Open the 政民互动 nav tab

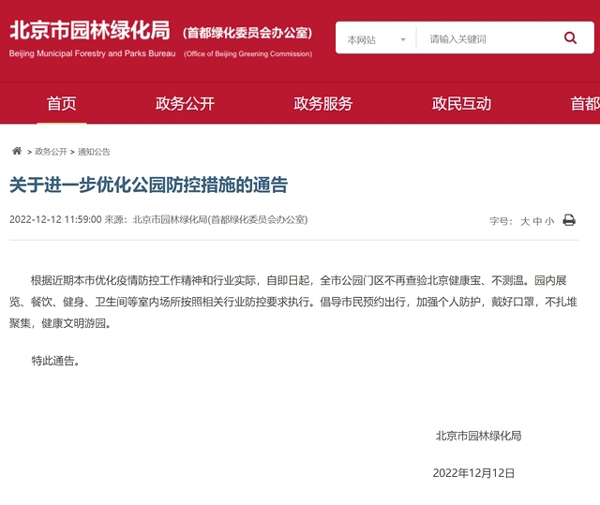click(461, 104)
